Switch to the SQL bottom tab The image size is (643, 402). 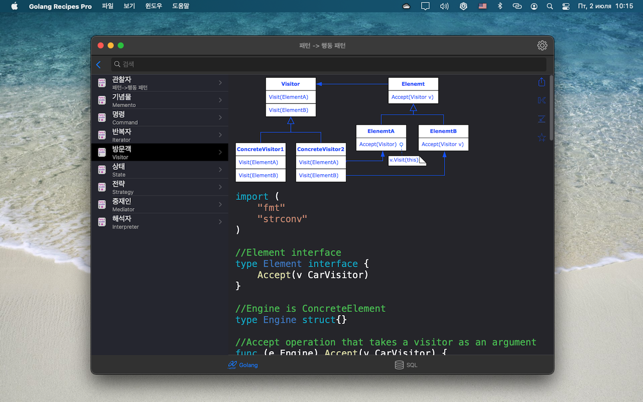pos(406,365)
